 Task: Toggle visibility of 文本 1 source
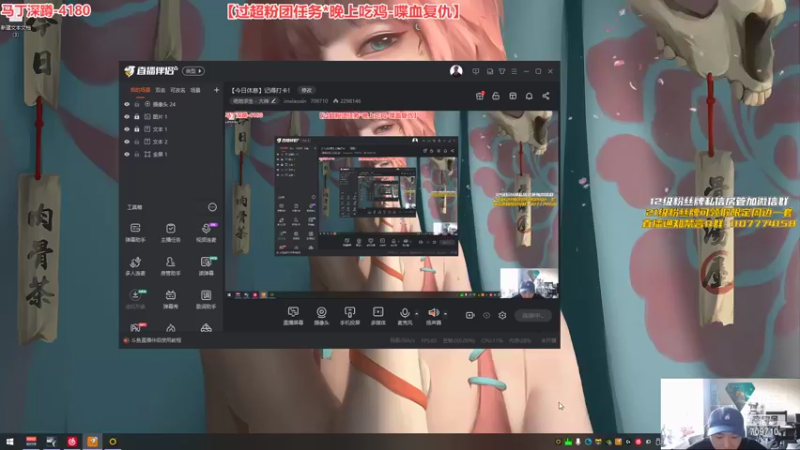127,129
